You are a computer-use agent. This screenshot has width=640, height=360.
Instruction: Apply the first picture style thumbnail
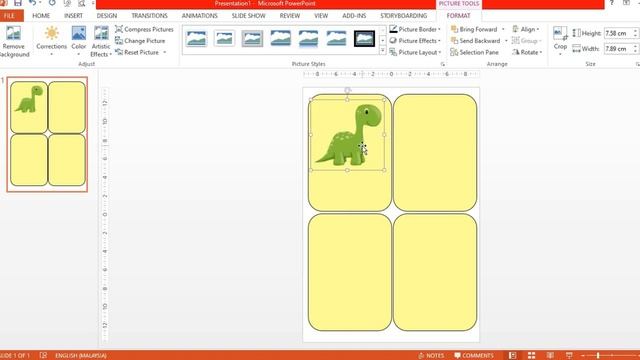(x=196, y=39)
